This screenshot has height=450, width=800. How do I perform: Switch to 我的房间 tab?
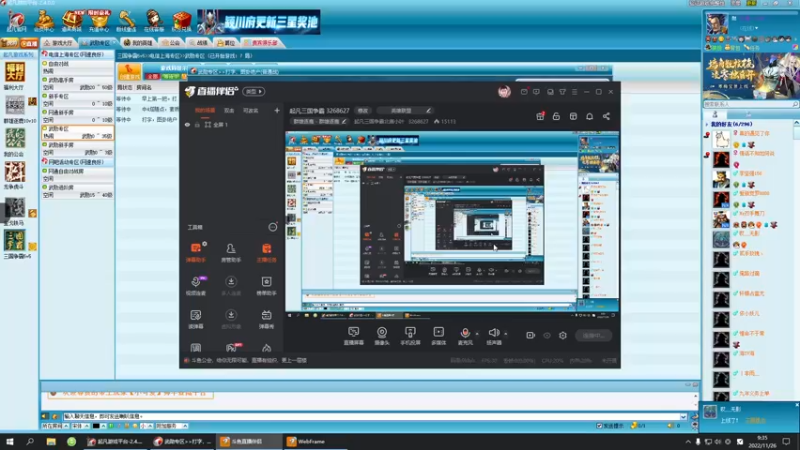tap(138, 43)
